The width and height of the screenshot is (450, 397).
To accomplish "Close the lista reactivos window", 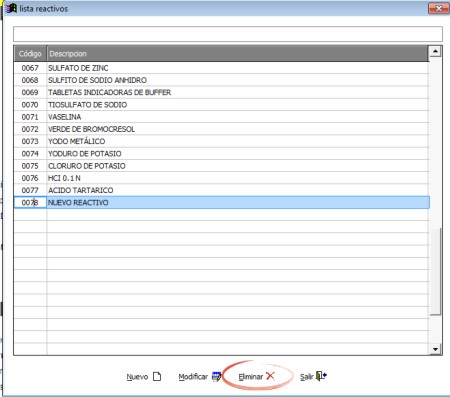I will pyautogui.click(x=438, y=8).
